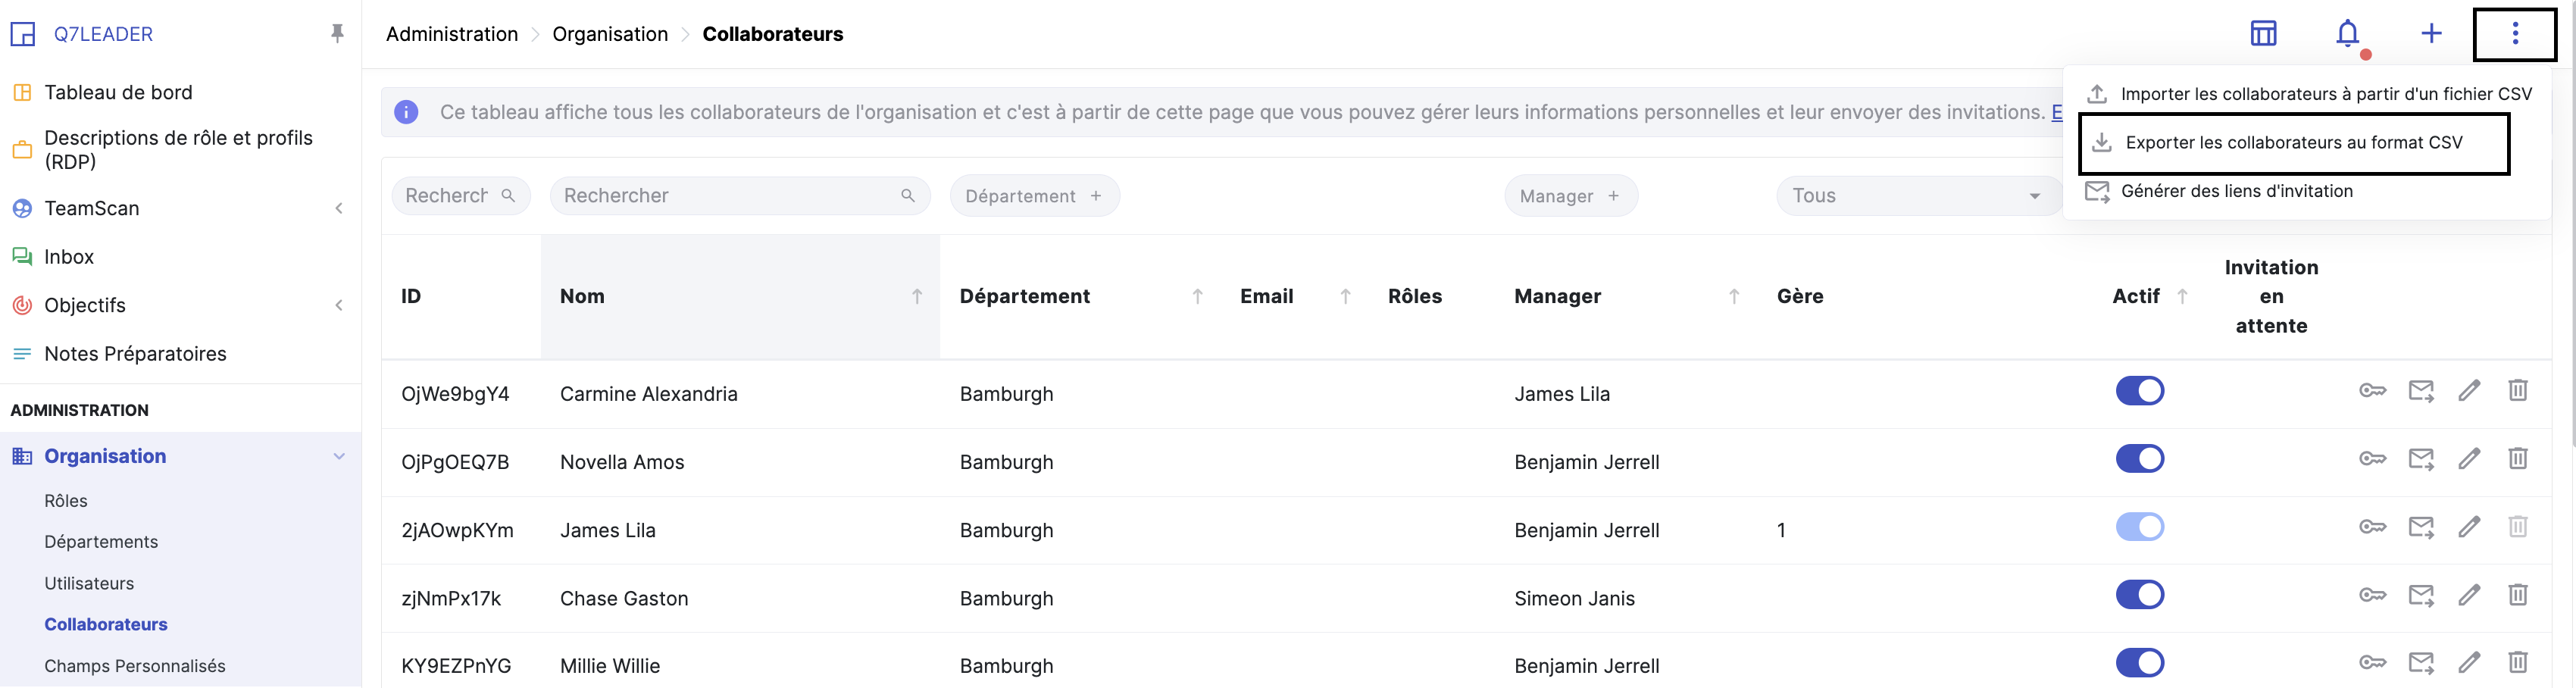Choose Générer des liens d'invitation
The height and width of the screenshot is (688, 2576).
pos(2236,191)
